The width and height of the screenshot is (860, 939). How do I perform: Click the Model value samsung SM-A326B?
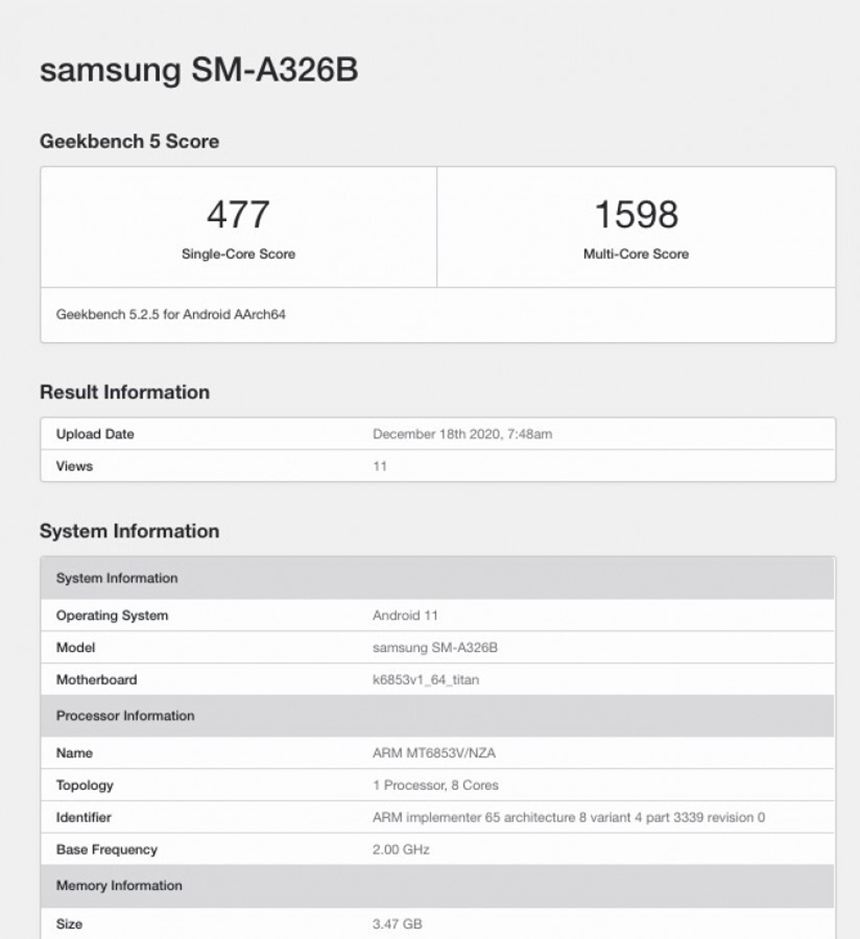[435, 648]
